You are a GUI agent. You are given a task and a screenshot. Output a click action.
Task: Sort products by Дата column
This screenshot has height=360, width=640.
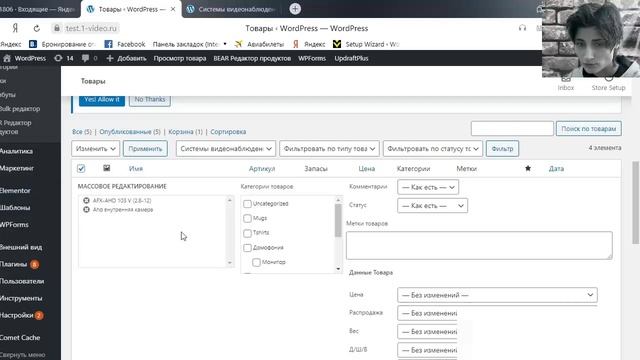click(556, 169)
